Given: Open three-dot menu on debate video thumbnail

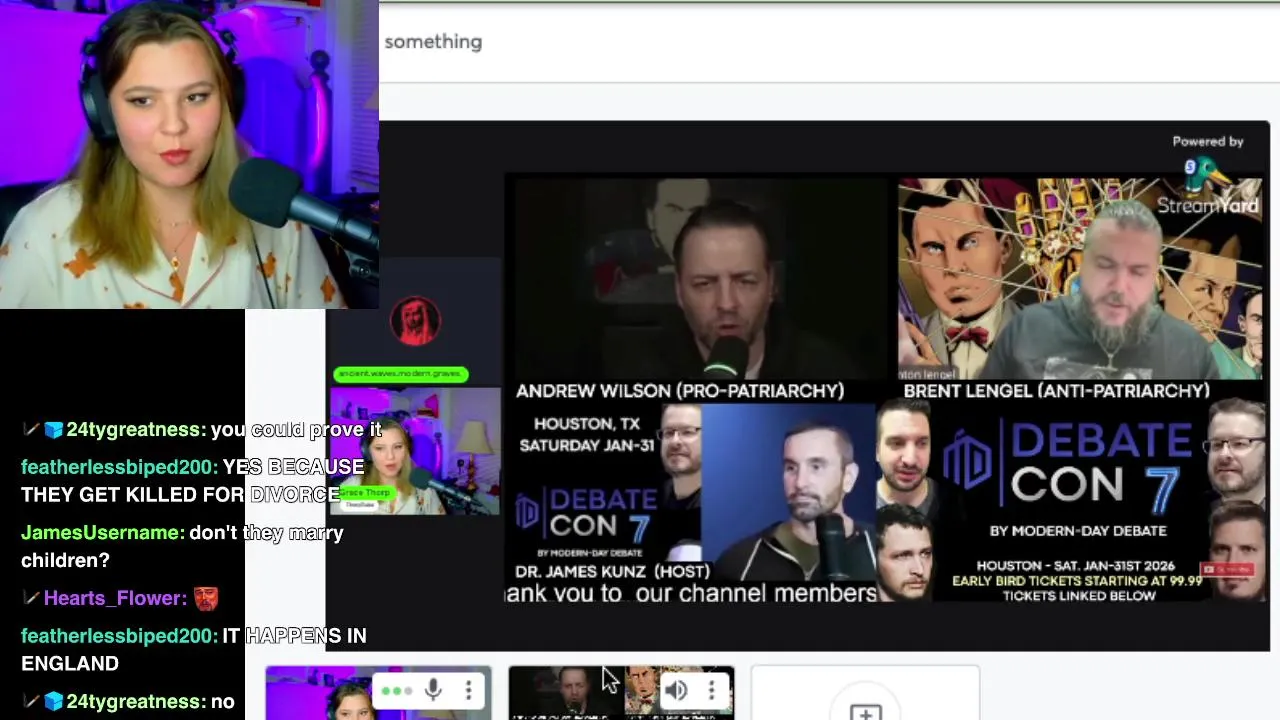Looking at the screenshot, I should [711, 690].
